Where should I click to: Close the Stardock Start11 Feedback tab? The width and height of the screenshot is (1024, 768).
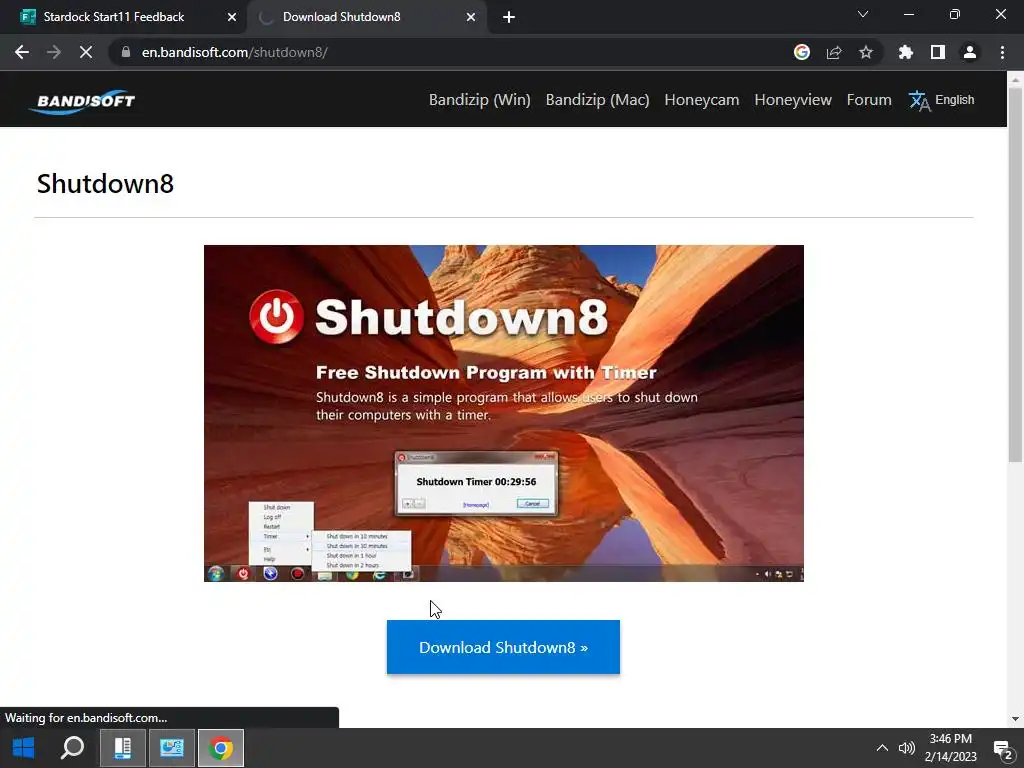(x=232, y=17)
